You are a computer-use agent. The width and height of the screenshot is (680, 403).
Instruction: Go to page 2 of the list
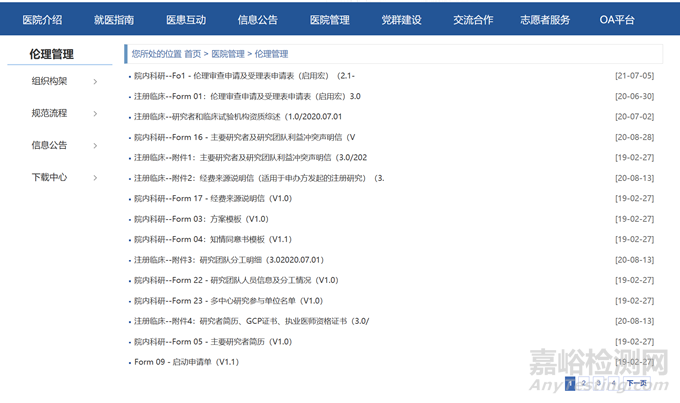(584, 382)
